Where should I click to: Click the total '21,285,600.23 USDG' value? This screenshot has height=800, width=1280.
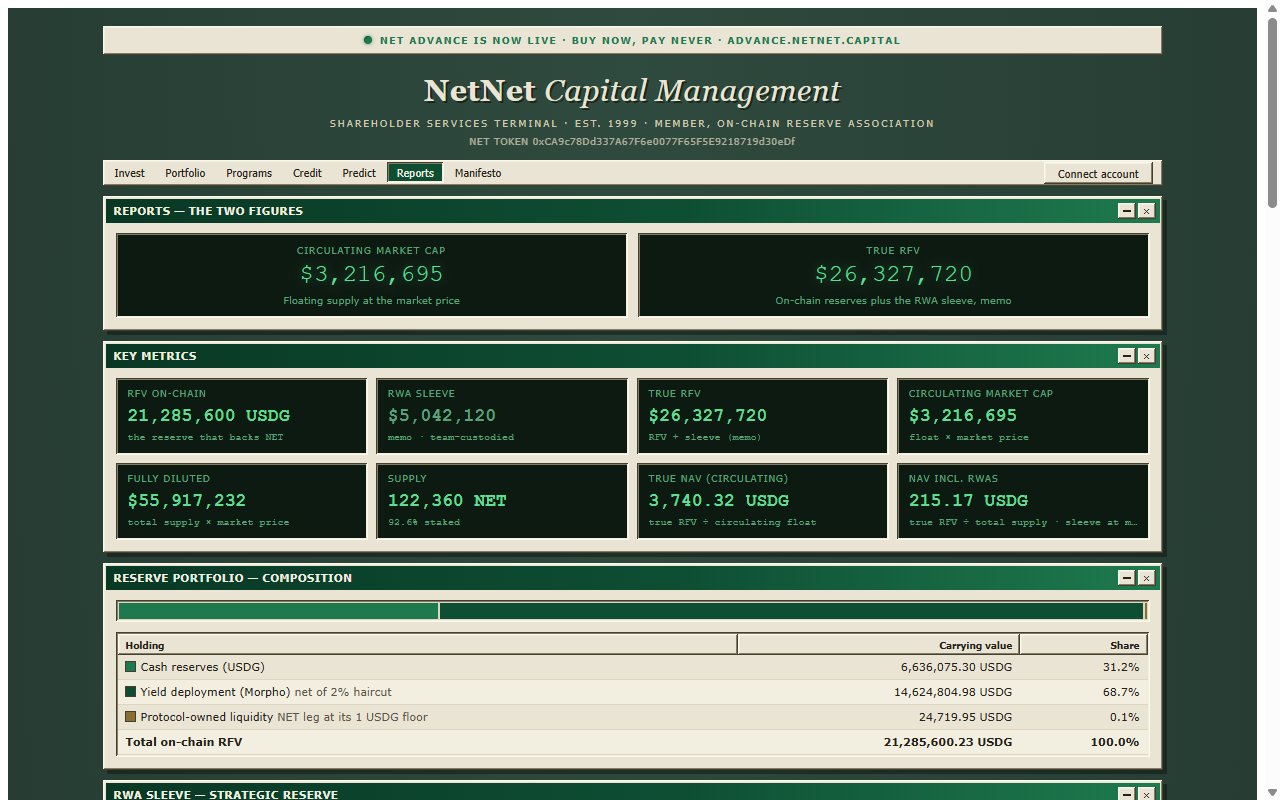[x=948, y=742]
